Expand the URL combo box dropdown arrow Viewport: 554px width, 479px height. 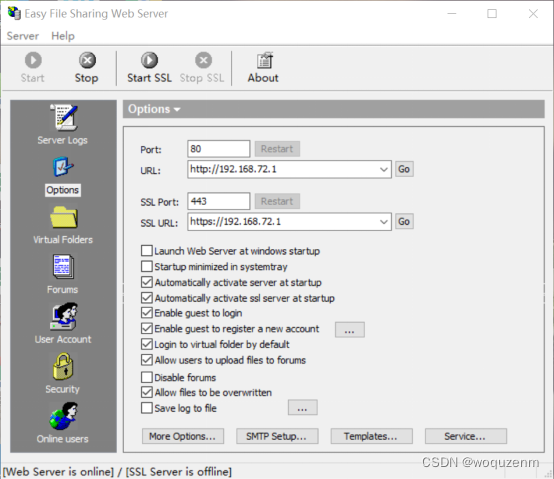tap(384, 170)
